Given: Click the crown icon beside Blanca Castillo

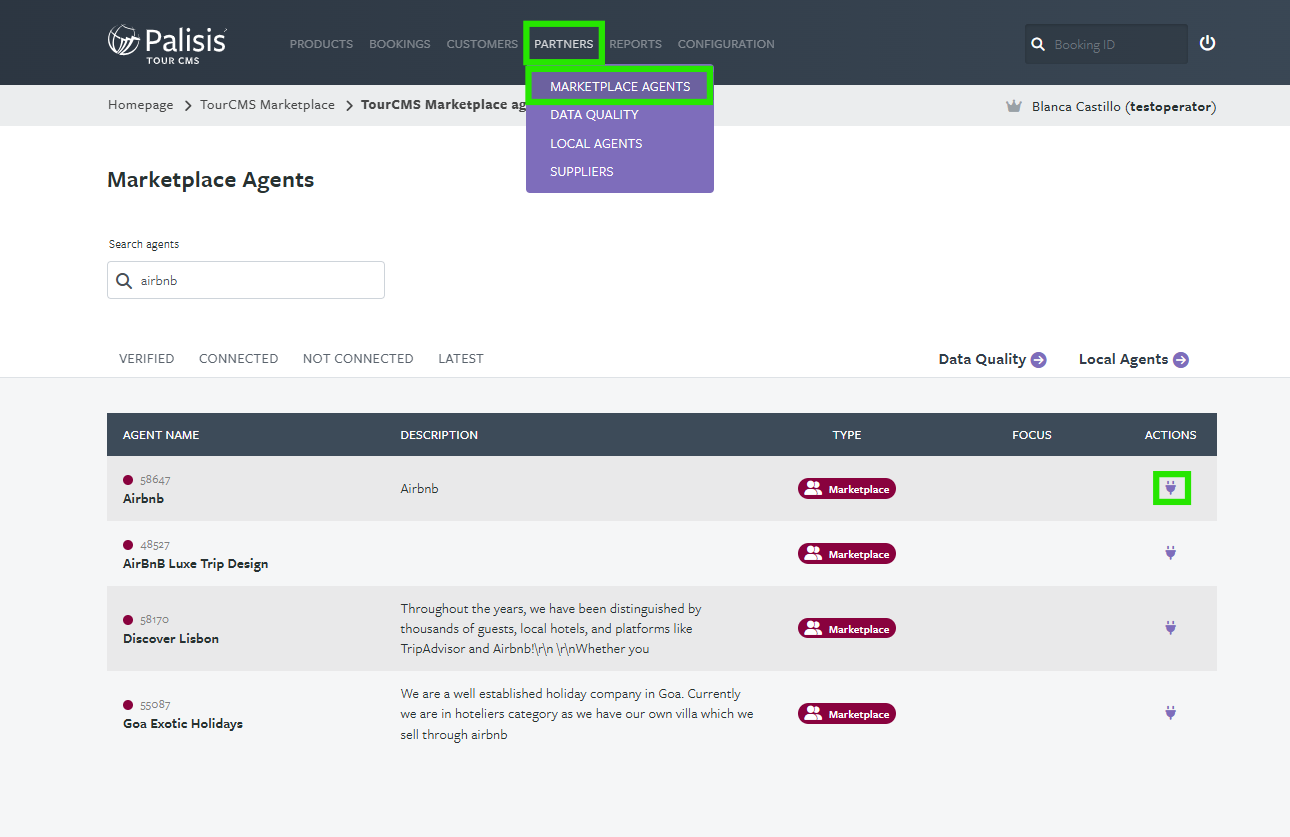Looking at the screenshot, I should 1014,106.
